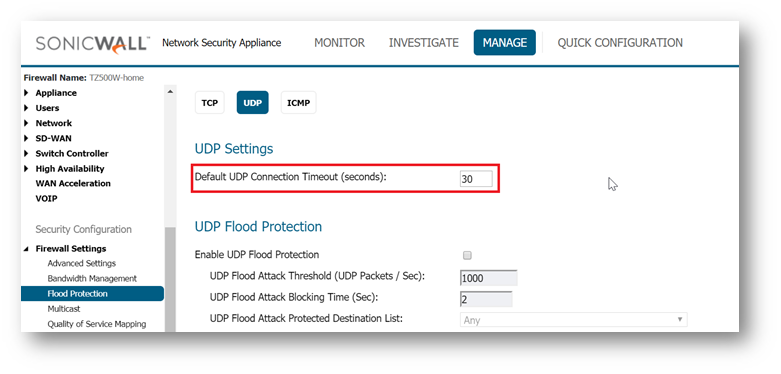Open Bandwidth Management page
The height and width of the screenshot is (374, 781).
tap(92, 278)
